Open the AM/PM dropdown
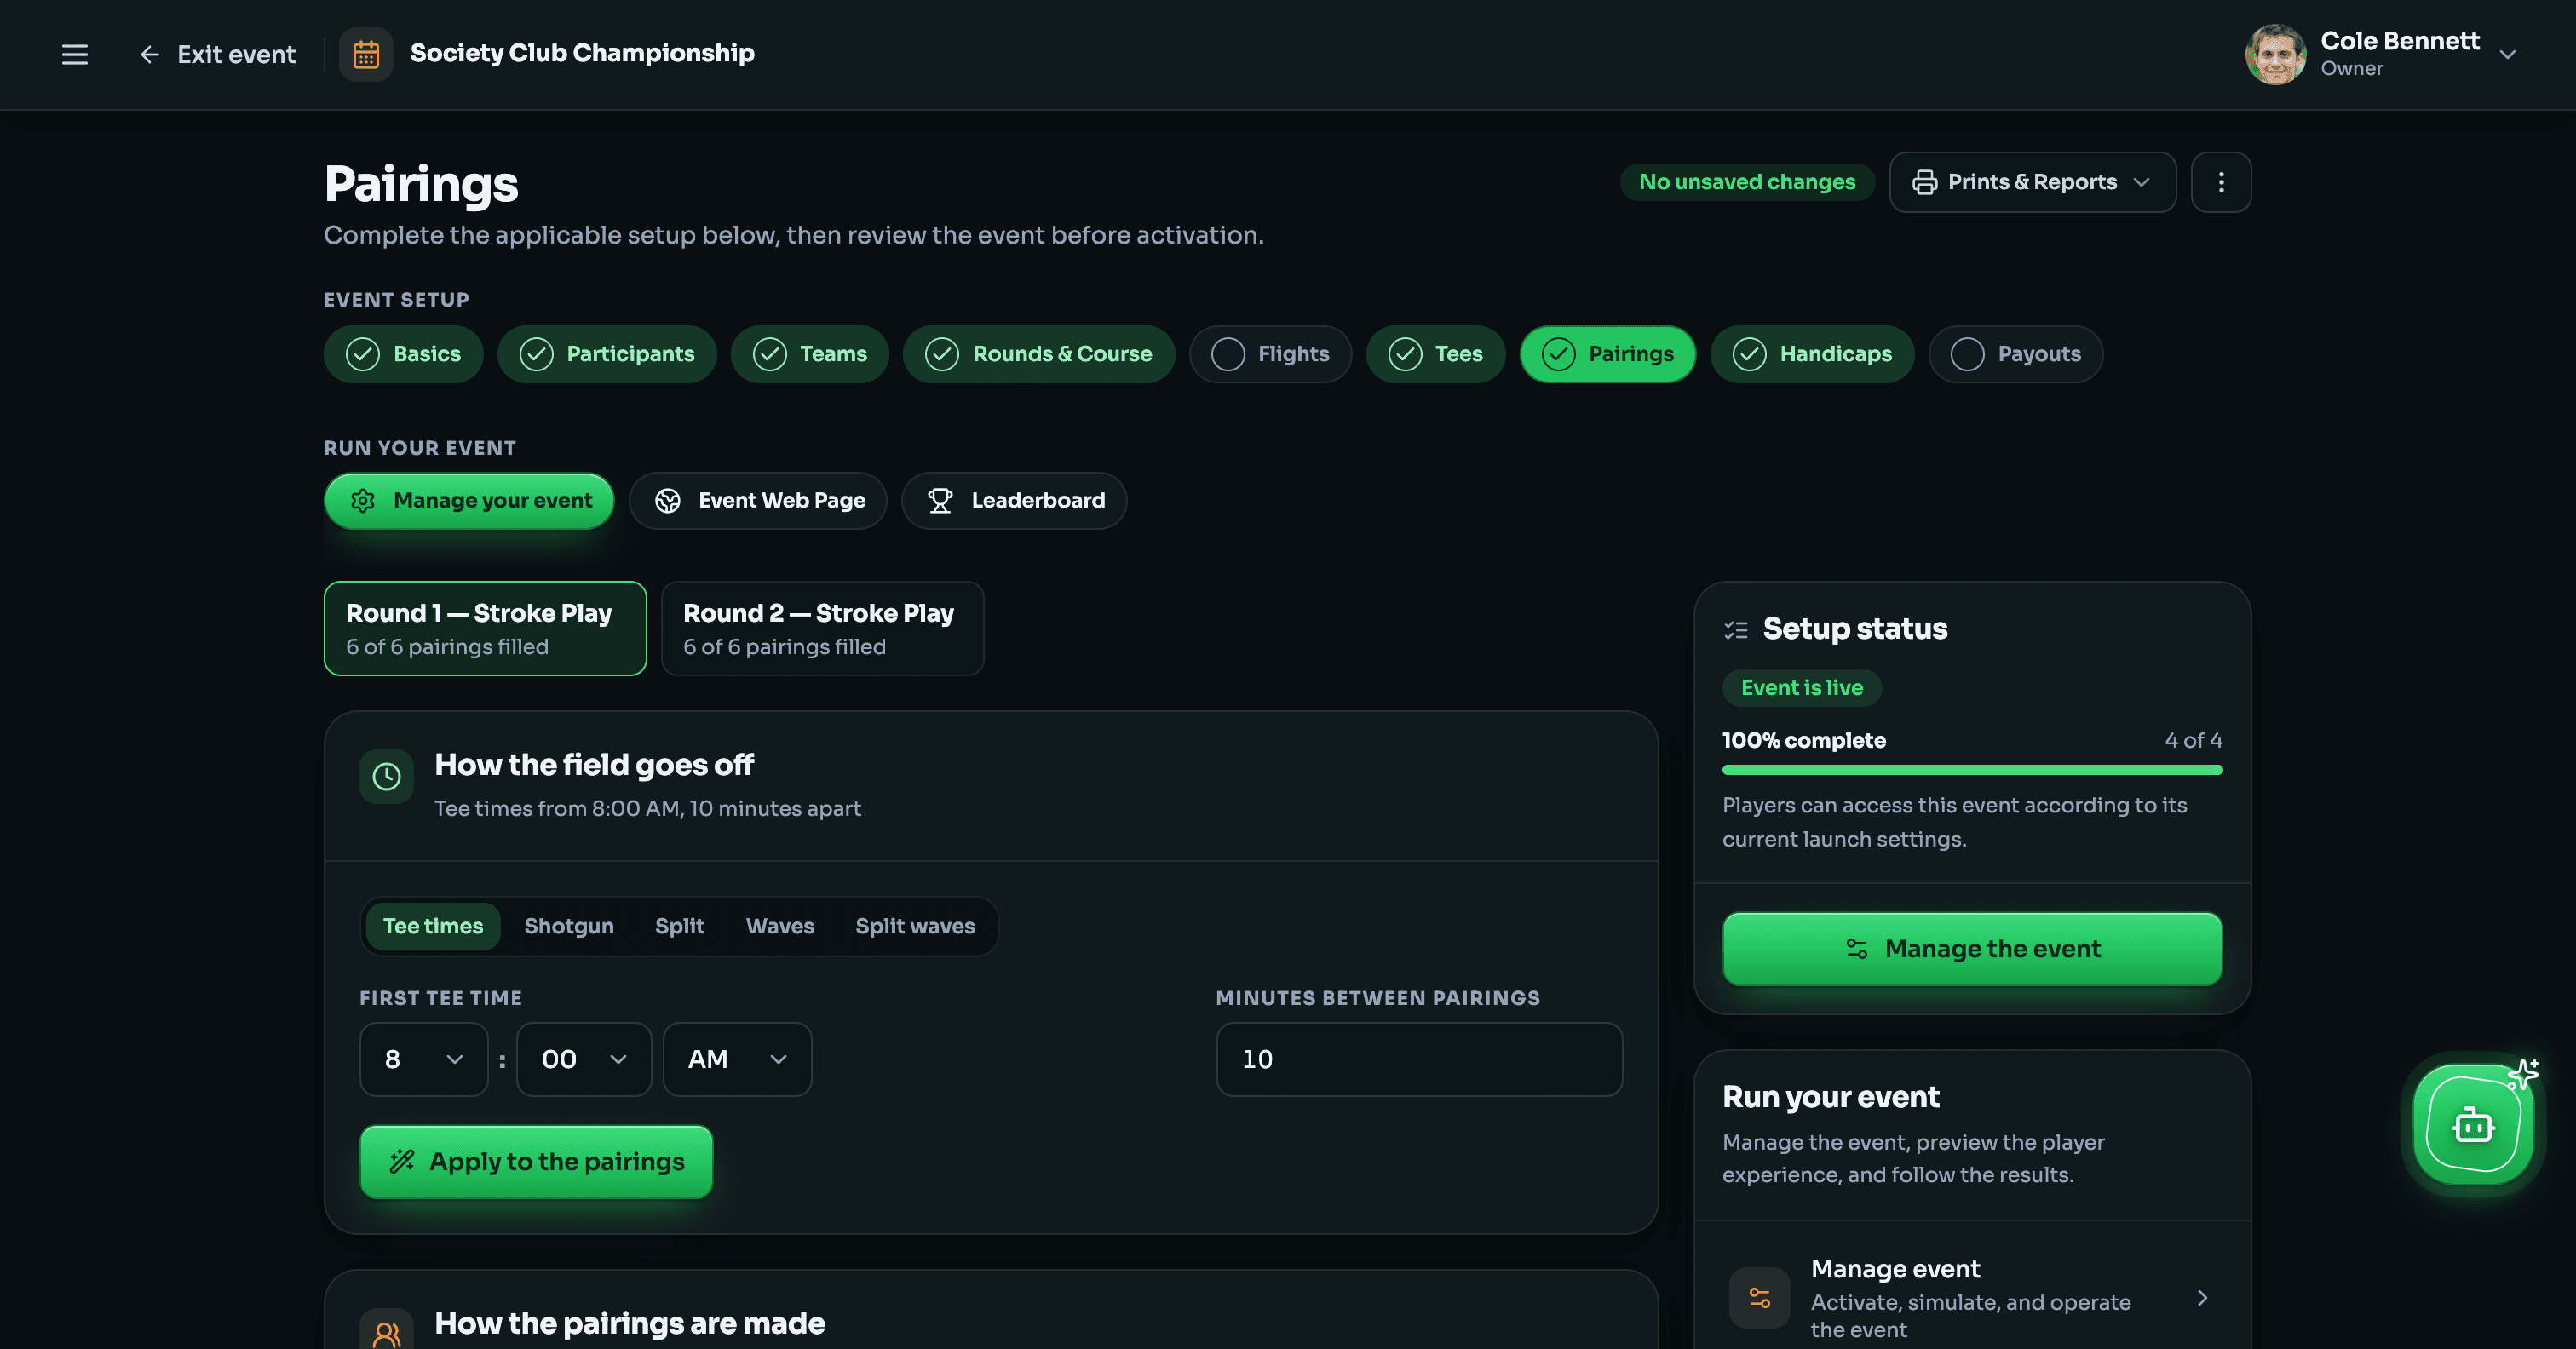Image resolution: width=2576 pixels, height=1349 pixels. click(x=737, y=1059)
